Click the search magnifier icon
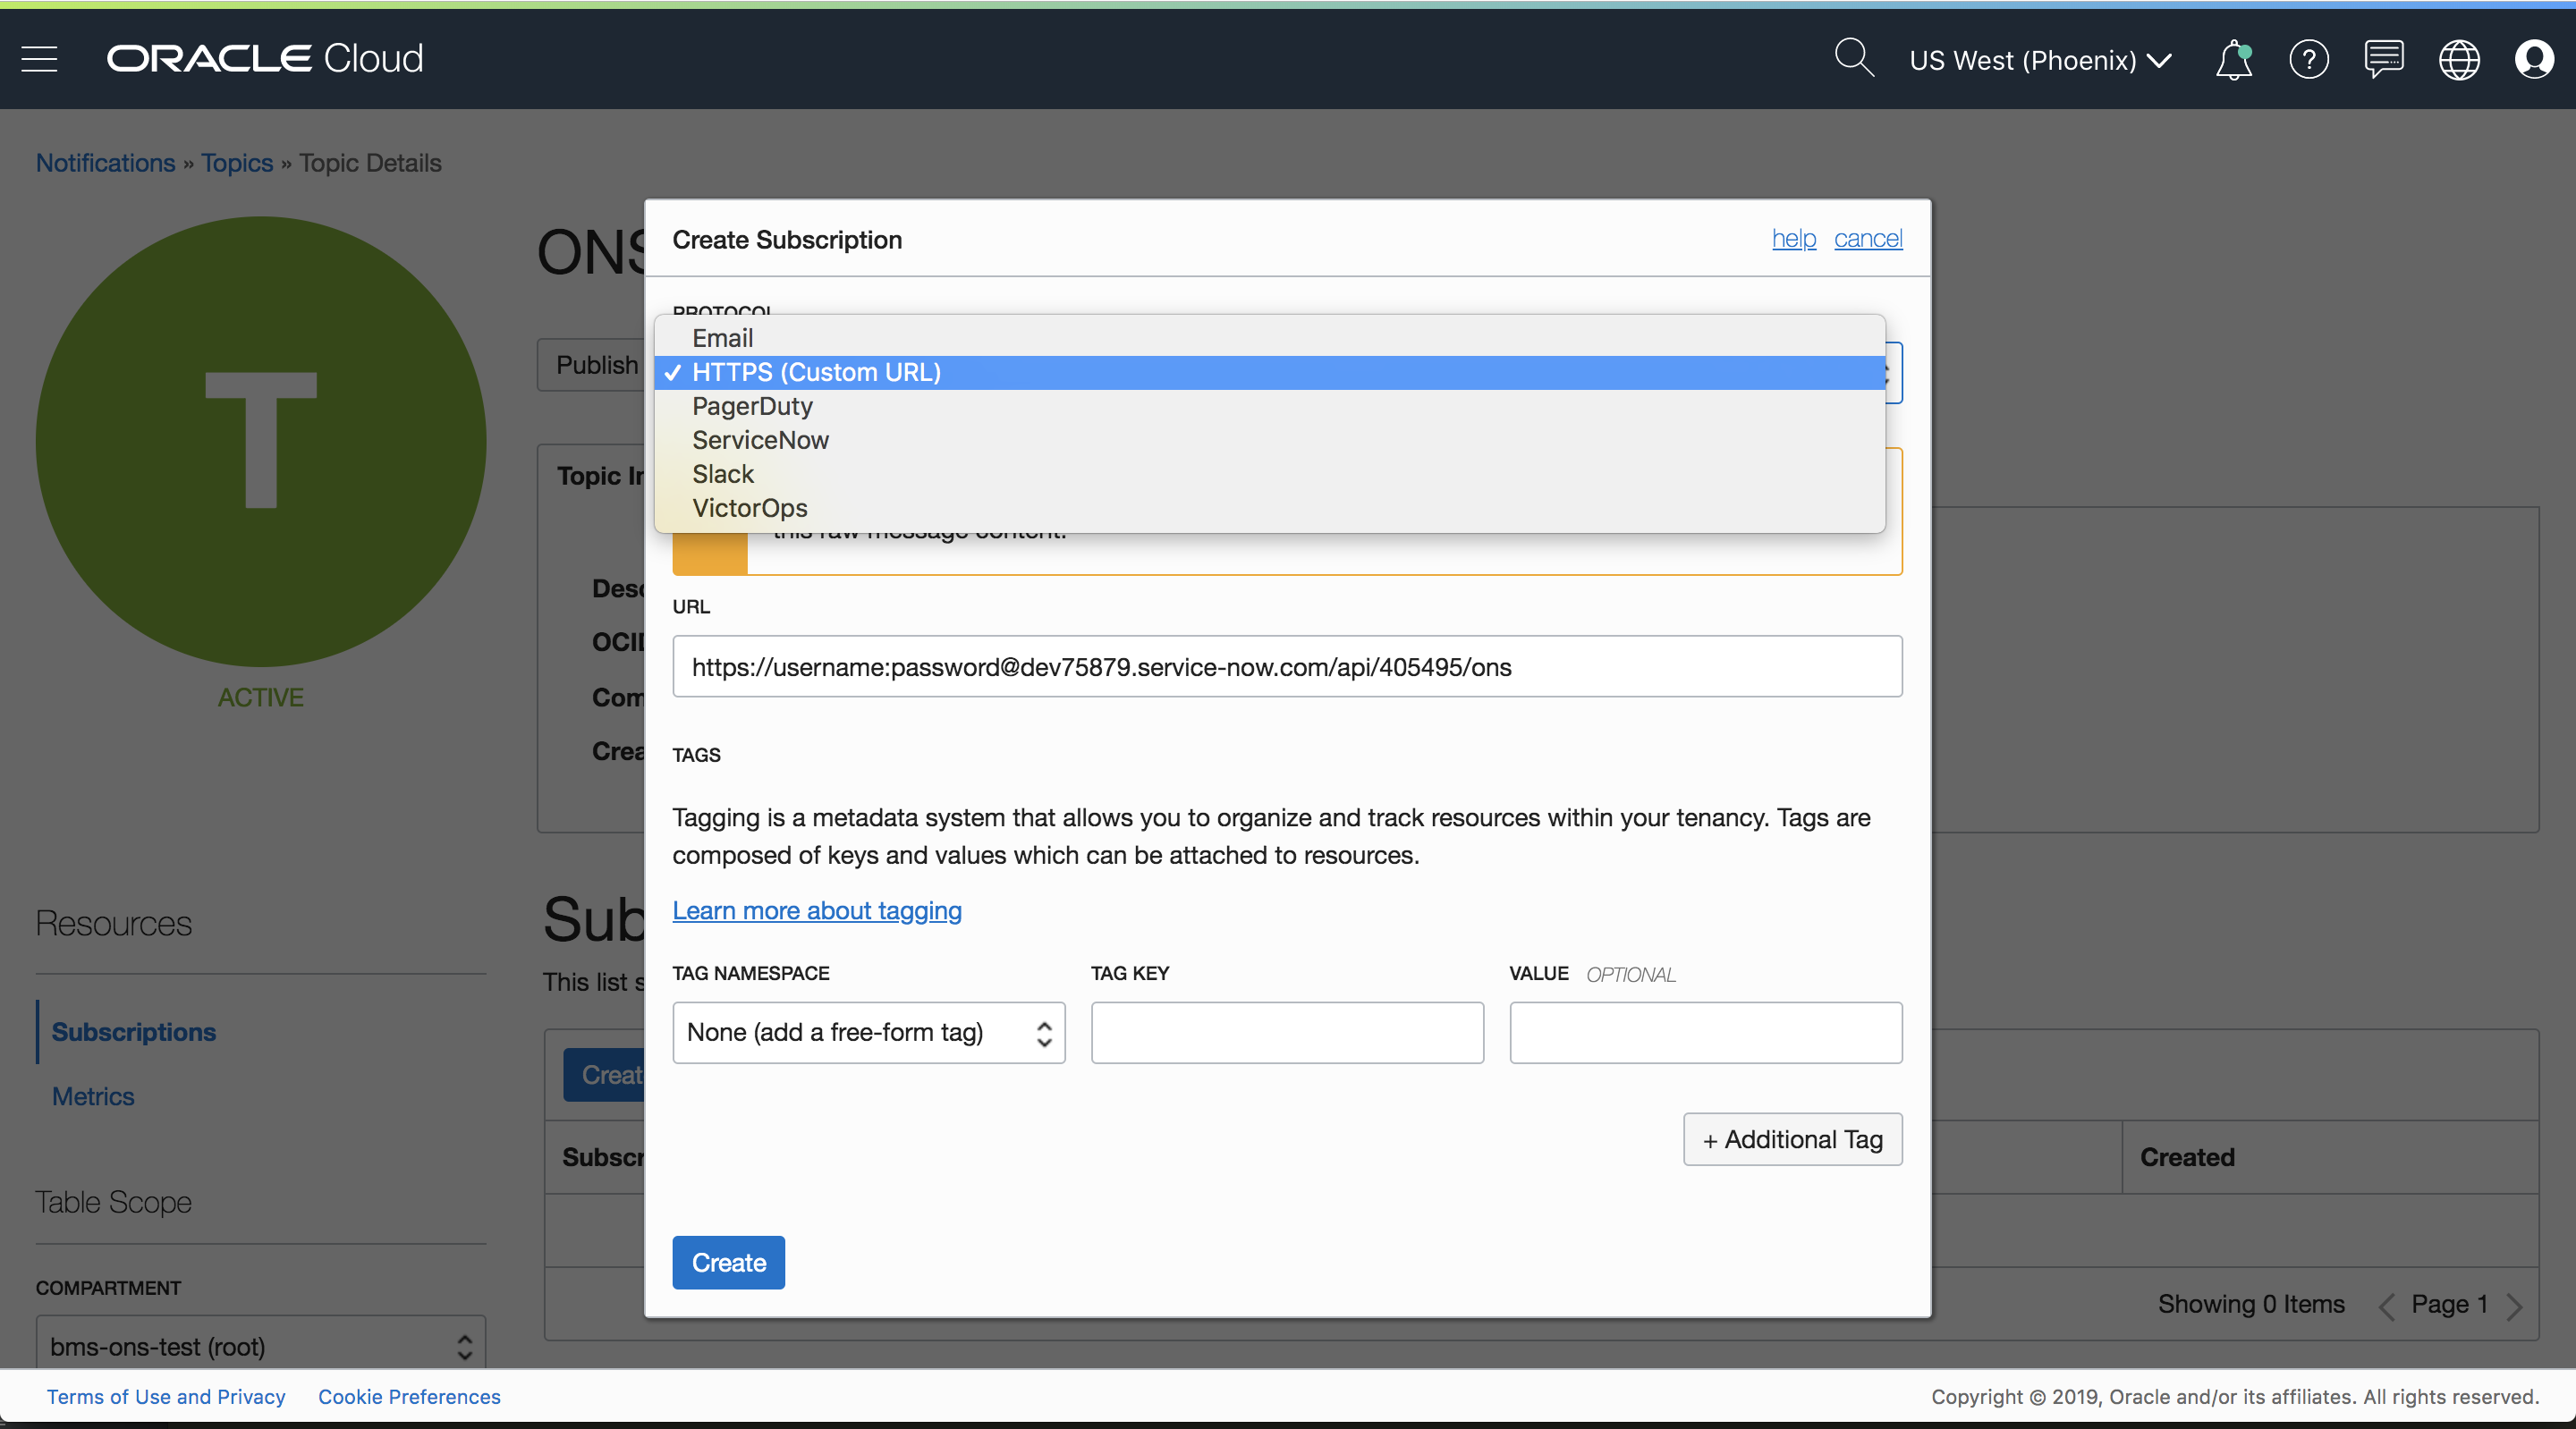Viewport: 2576px width, 1429px height. [x=1853, y=58]
